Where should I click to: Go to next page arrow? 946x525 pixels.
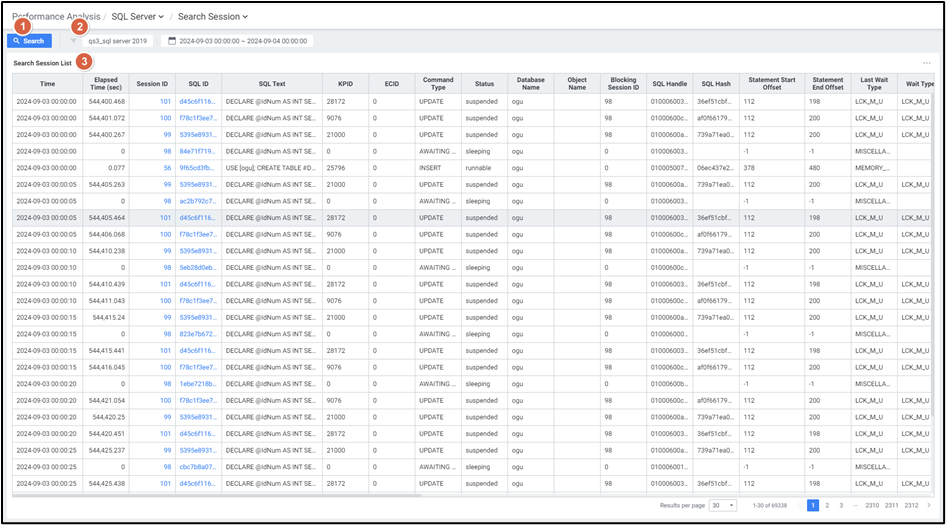928,505
